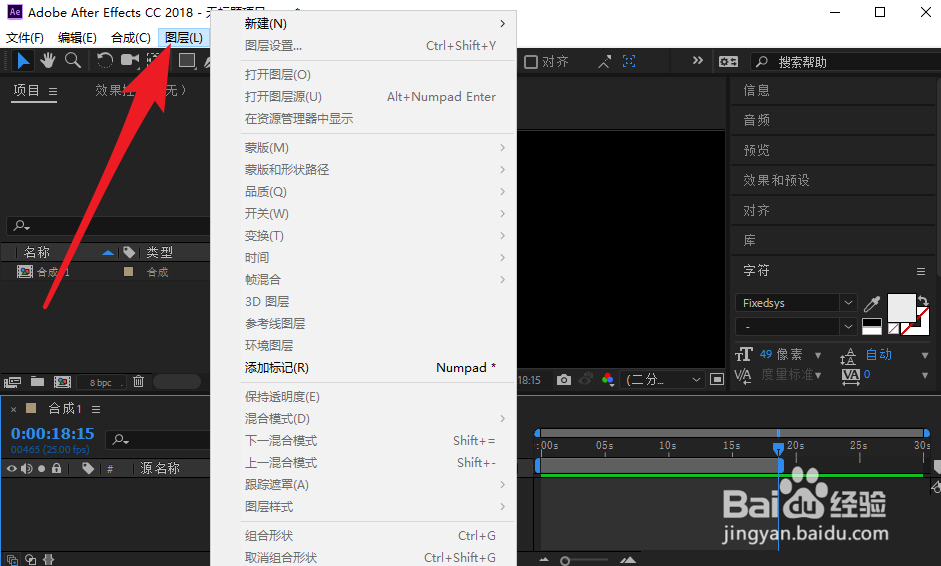This screenshot has width=941, height=566.
Task: Click the blue current time indicator
Action: (778, 448)
